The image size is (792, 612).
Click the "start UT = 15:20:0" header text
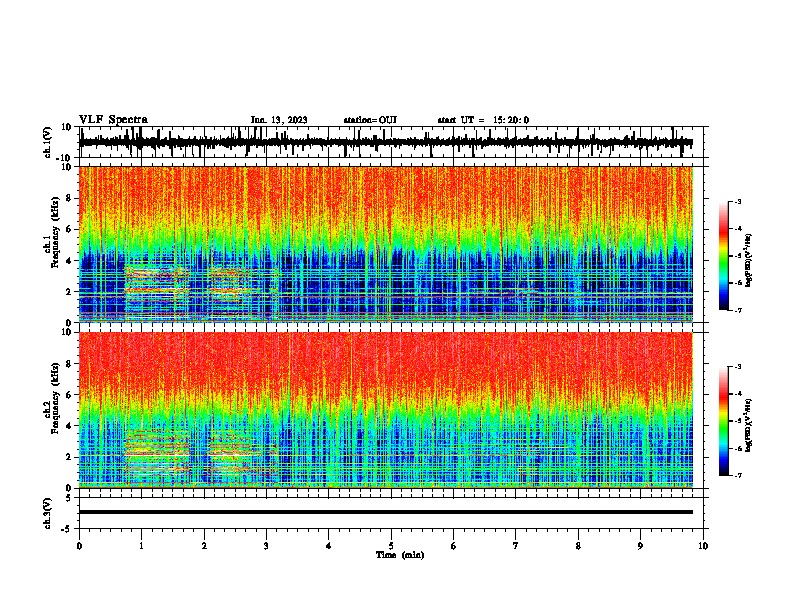pos(483,120)
